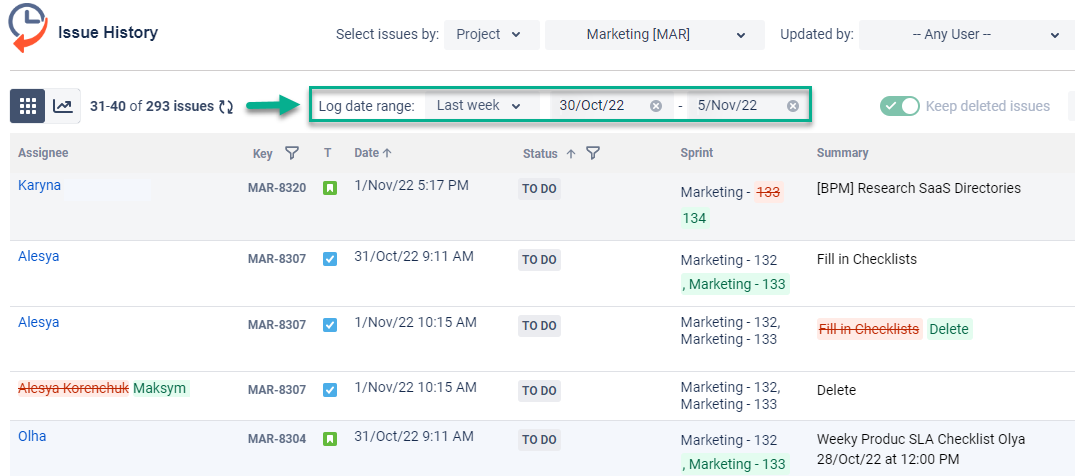Click the date 1/Nov/22 5:17 PM
1075x476 pixels.
pos(411,185)
